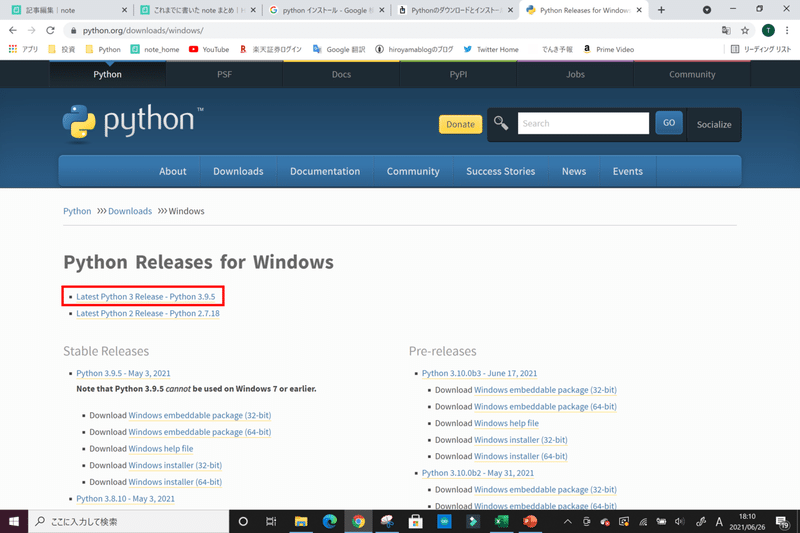
Task: Open the Python 3.9.5 - May 3, 2021 link
Action: click(x=123, y=373)
